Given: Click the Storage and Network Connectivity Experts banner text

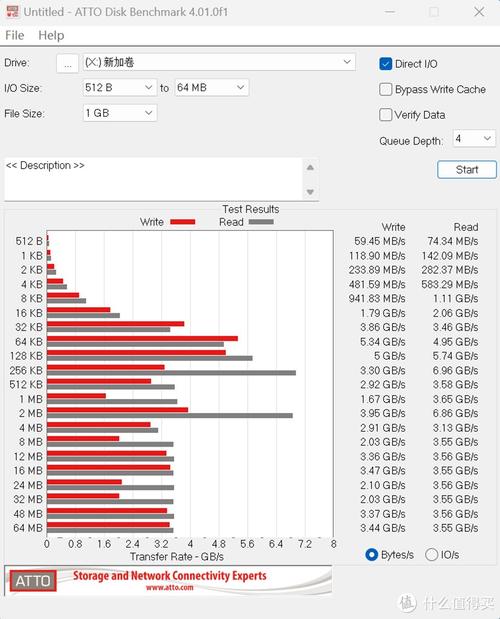Looking at the screenshot, I should (x=170, y=576).
